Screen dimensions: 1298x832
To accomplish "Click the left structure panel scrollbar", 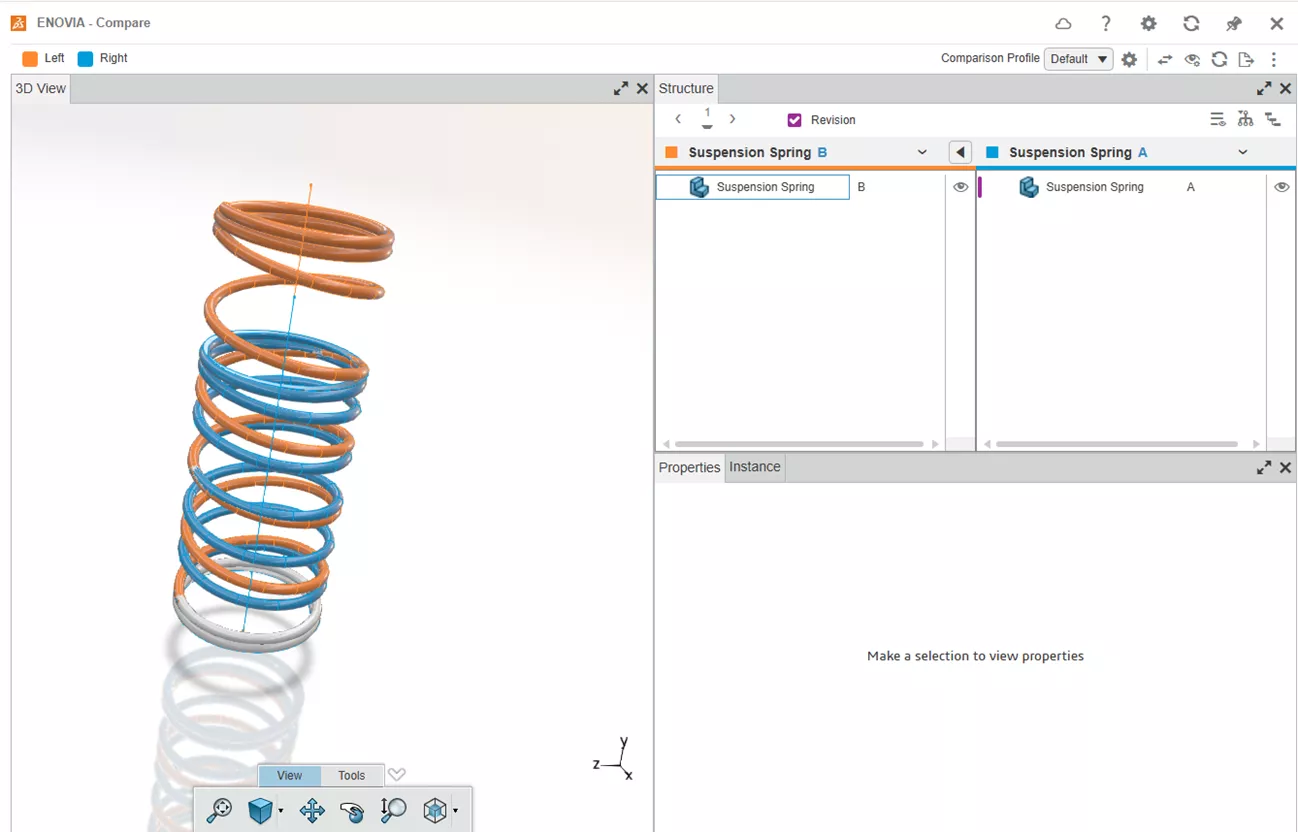I will (799, 443).
